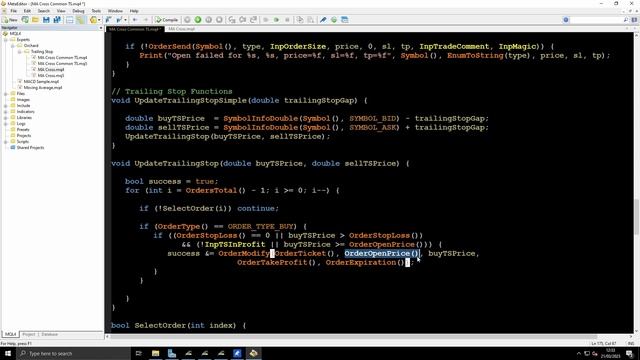Open the File menu
Image resolution: width=640 pixels, height=360 pixels.
click(x=13, y=11)
